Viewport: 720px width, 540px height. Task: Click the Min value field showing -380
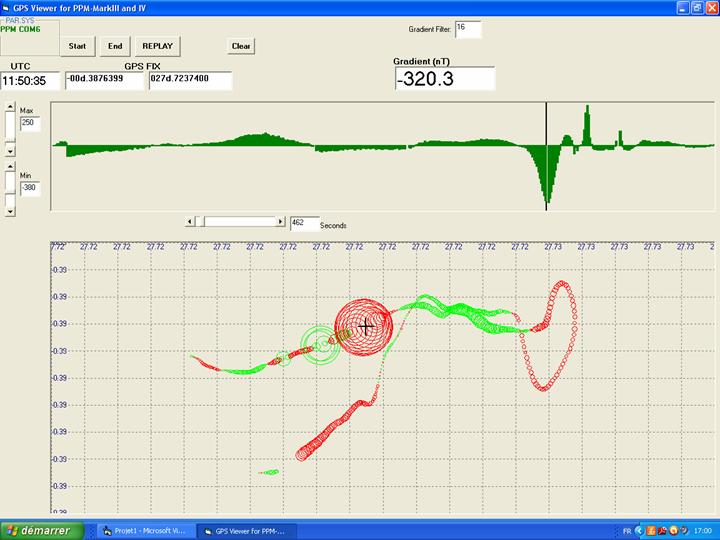click(30, 187)
